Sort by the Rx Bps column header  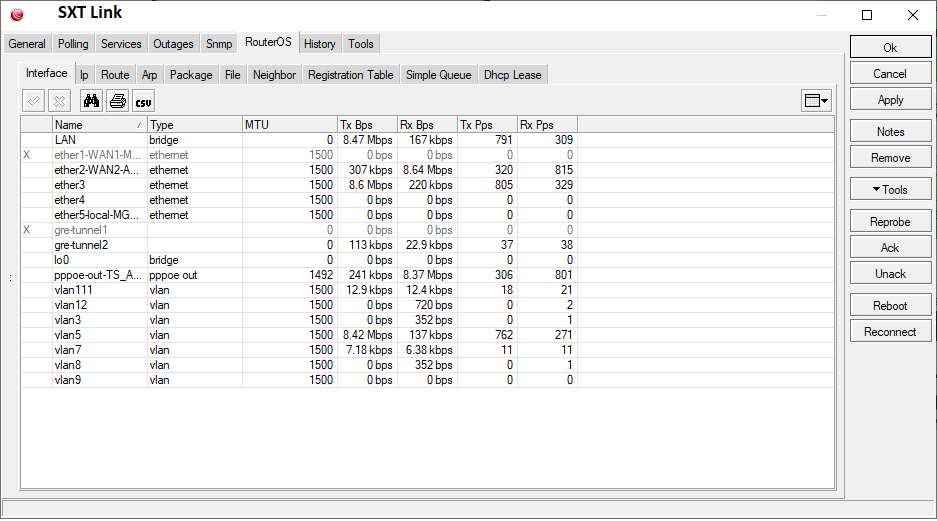tap(427, 125)
